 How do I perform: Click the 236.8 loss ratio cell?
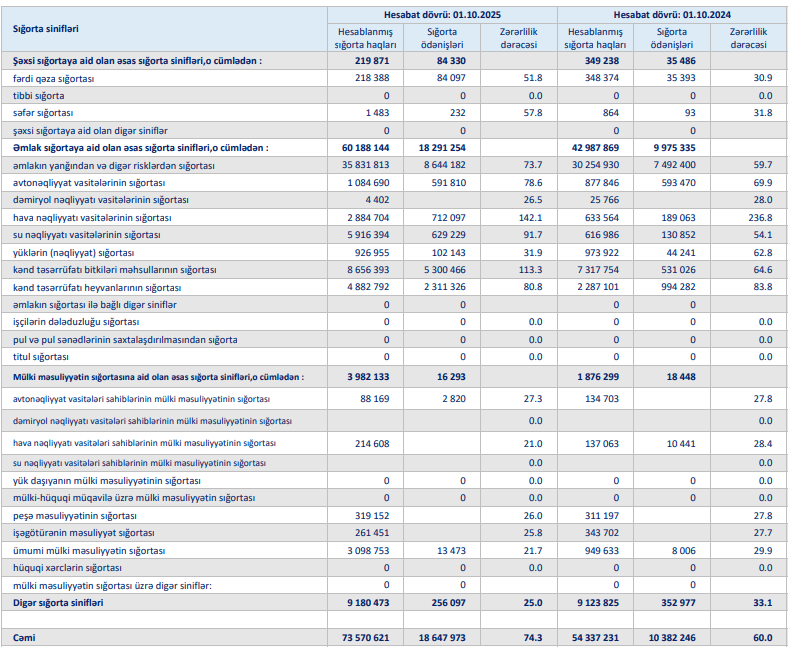pyautogui.click(x=756, y=217)
